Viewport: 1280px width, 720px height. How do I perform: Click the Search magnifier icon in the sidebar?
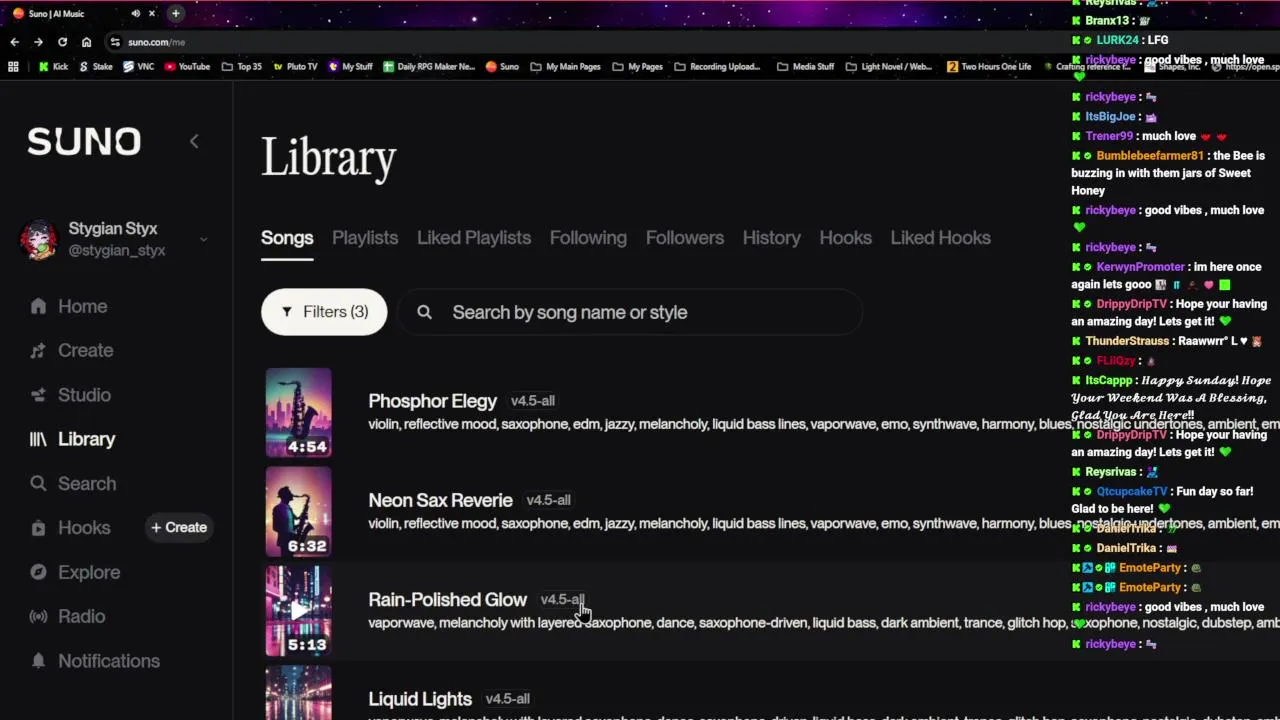tap(38, 483)
